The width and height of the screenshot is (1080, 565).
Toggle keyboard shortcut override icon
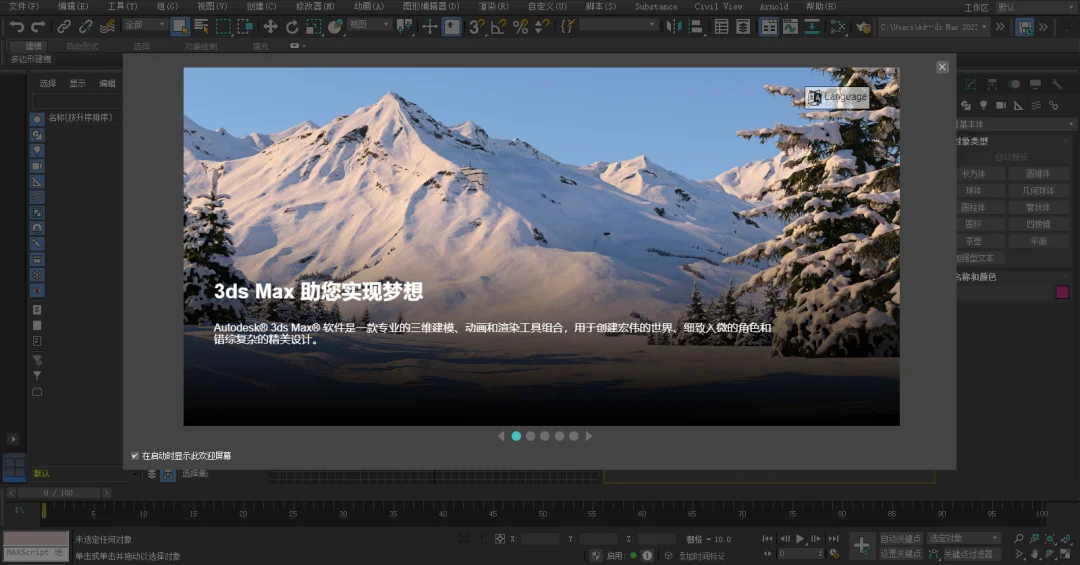[x=452, y=27]
